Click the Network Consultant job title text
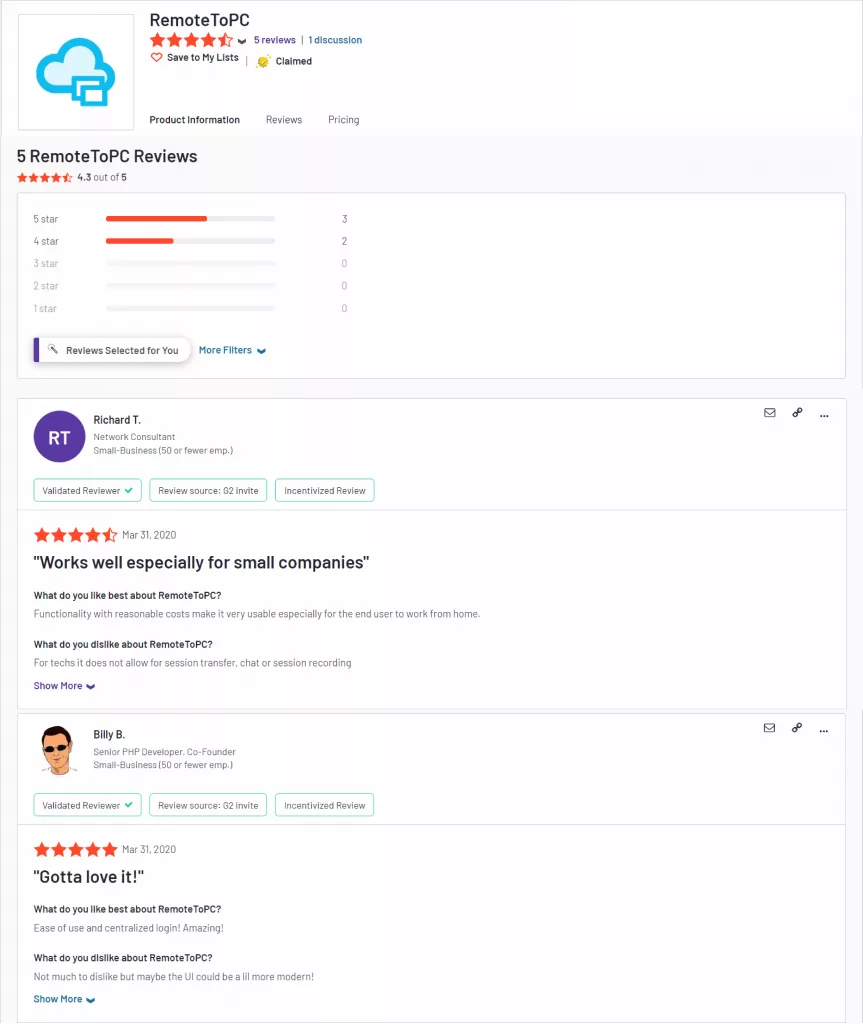Screen dimensions: 863x1024 pos(134,437)
